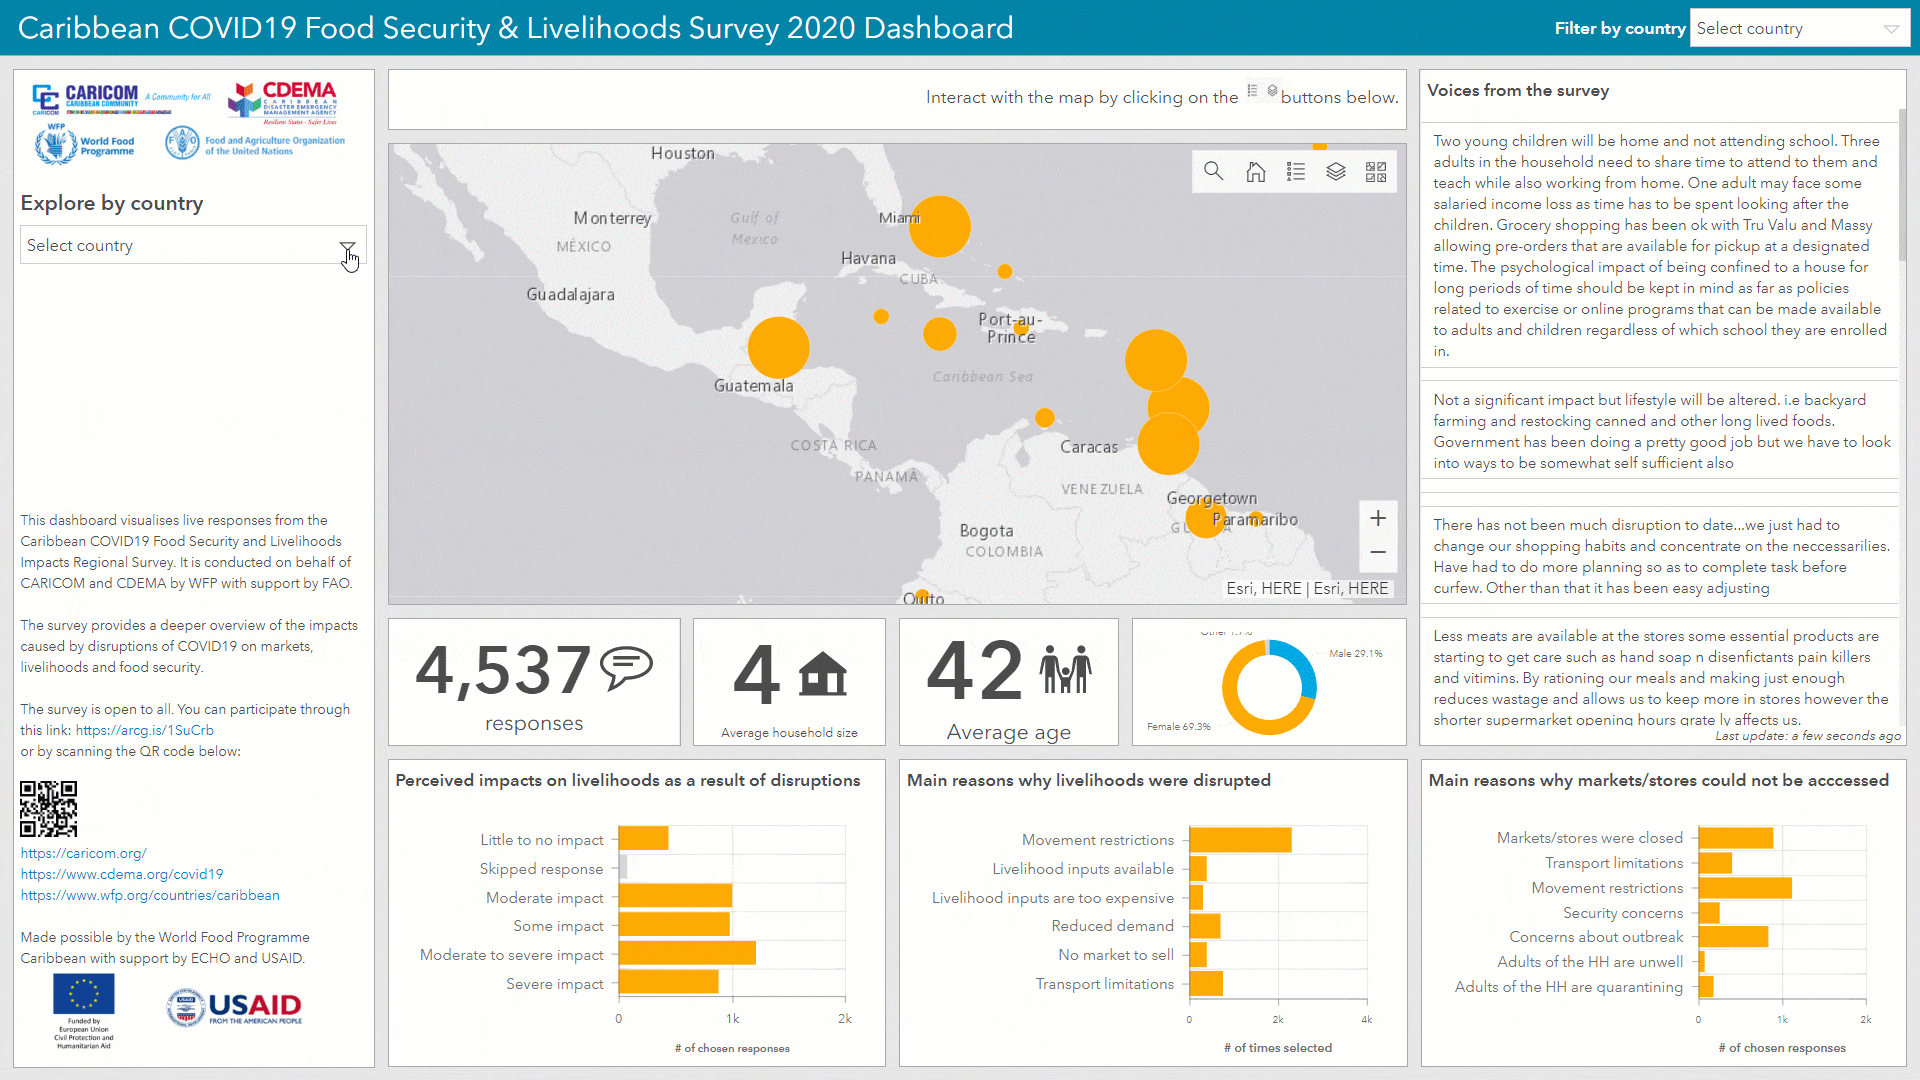Open the map search tool
The width and height of the screenshot is (1920, 1080).
(x=1213, y=171)
